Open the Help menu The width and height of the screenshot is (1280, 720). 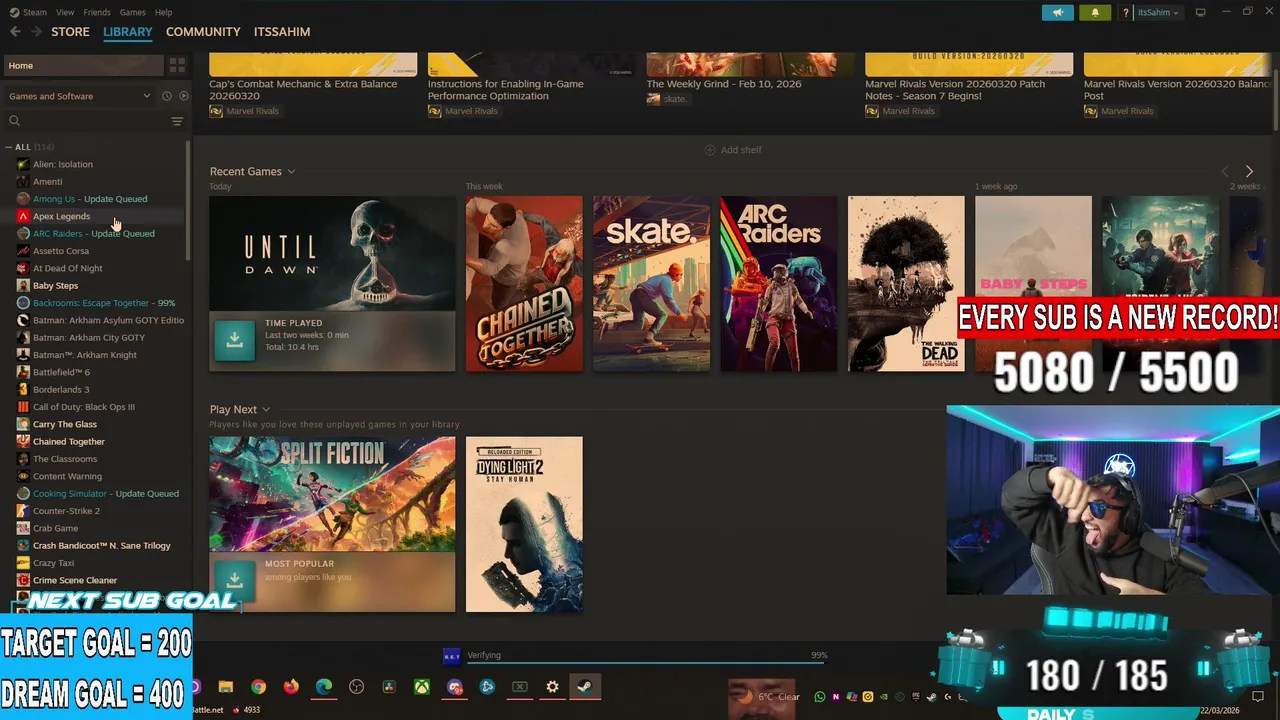click(164, 12)
